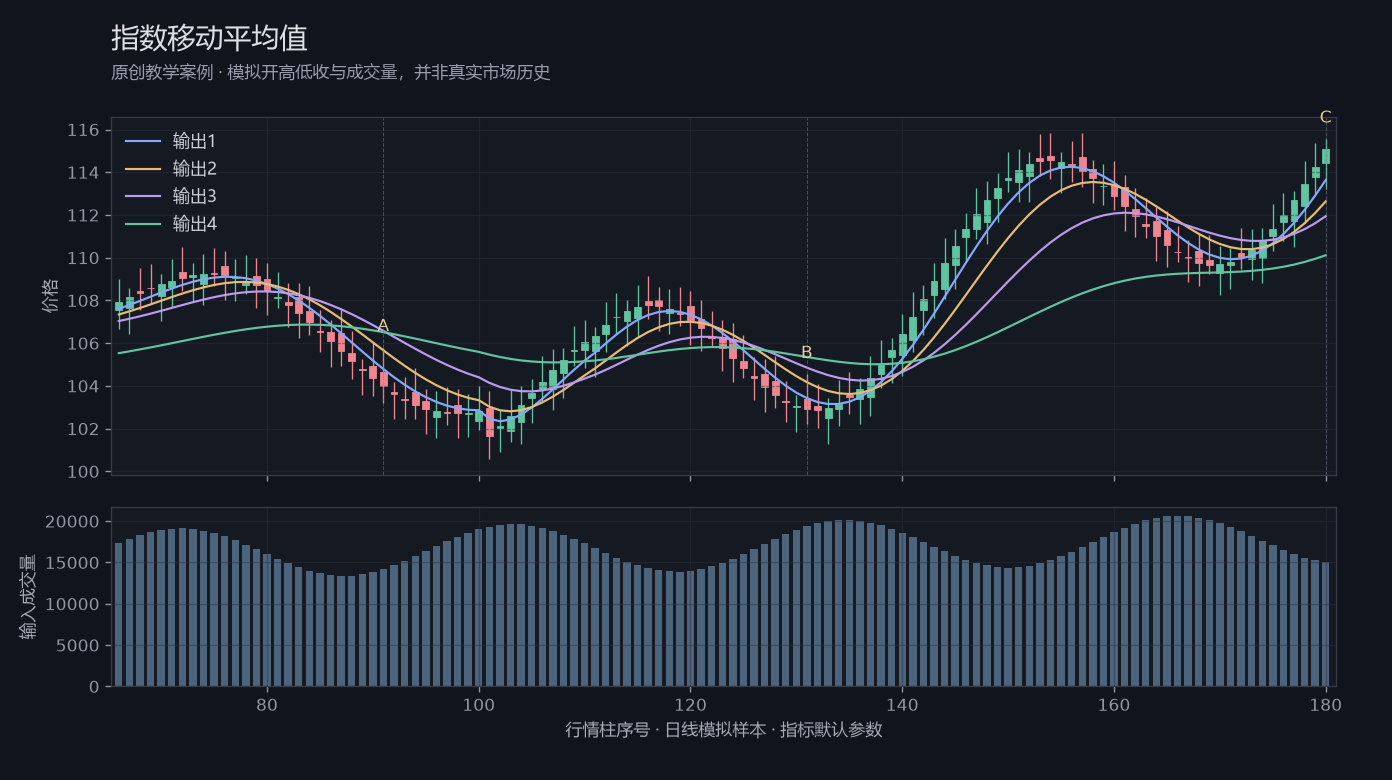Click the bar-index tick value 140
The image size is (1392, 780).
tap(902, 704)
